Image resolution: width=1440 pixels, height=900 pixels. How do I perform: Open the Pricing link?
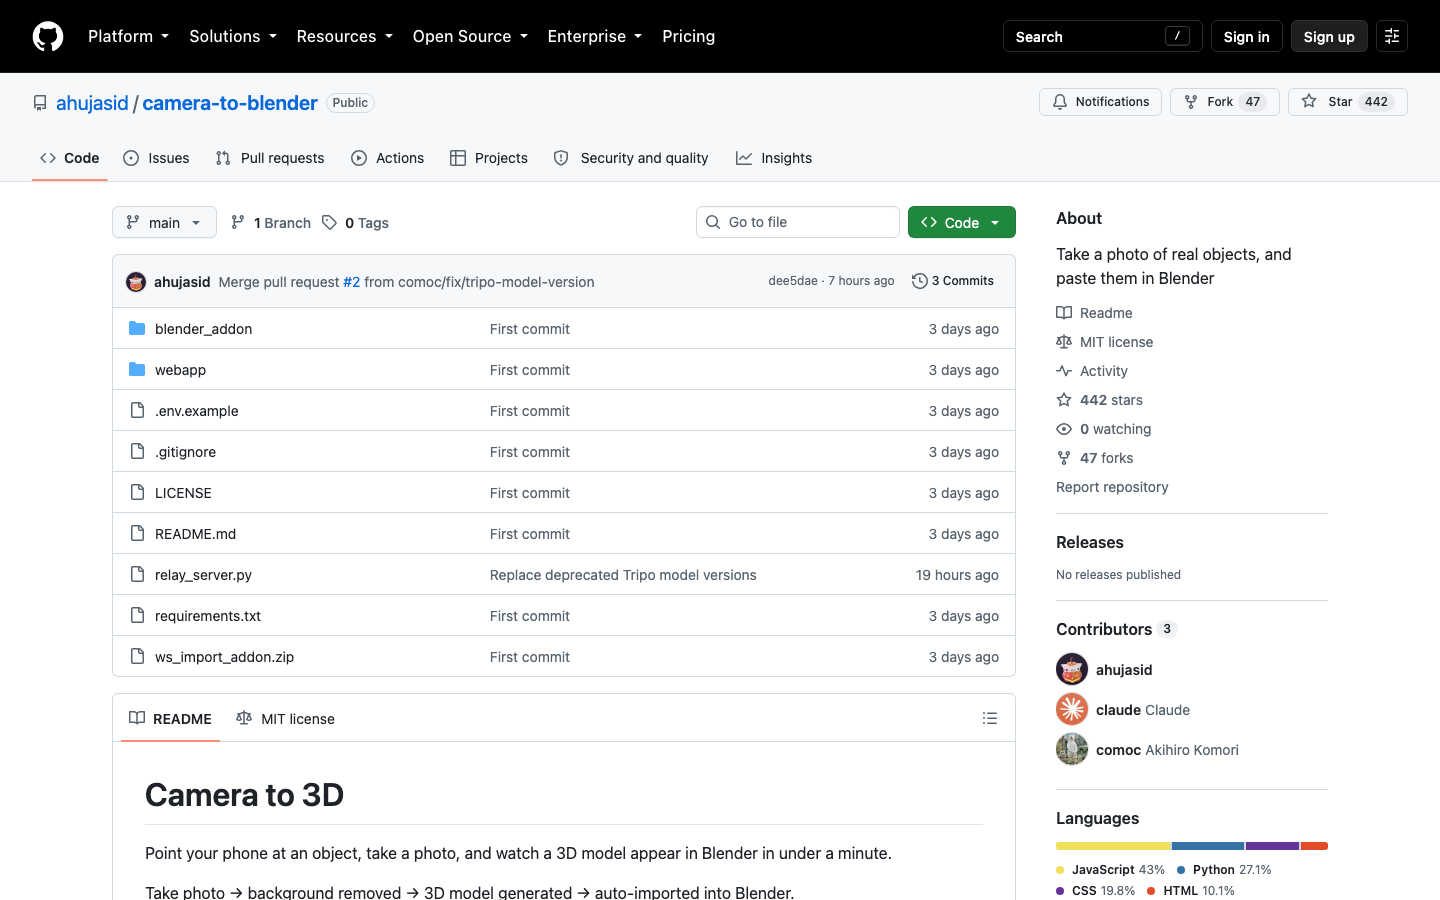click(688, 36)
